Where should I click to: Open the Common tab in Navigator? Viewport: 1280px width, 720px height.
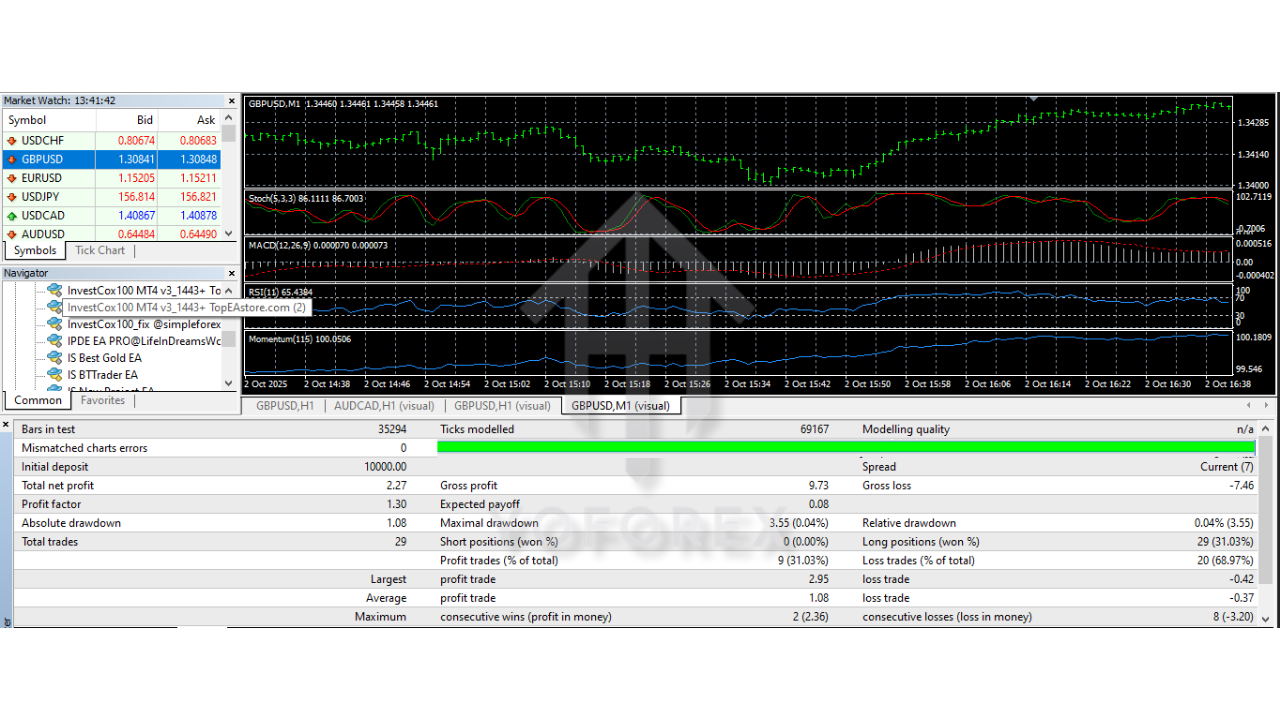pyautogui.click(x=37, y=399)
